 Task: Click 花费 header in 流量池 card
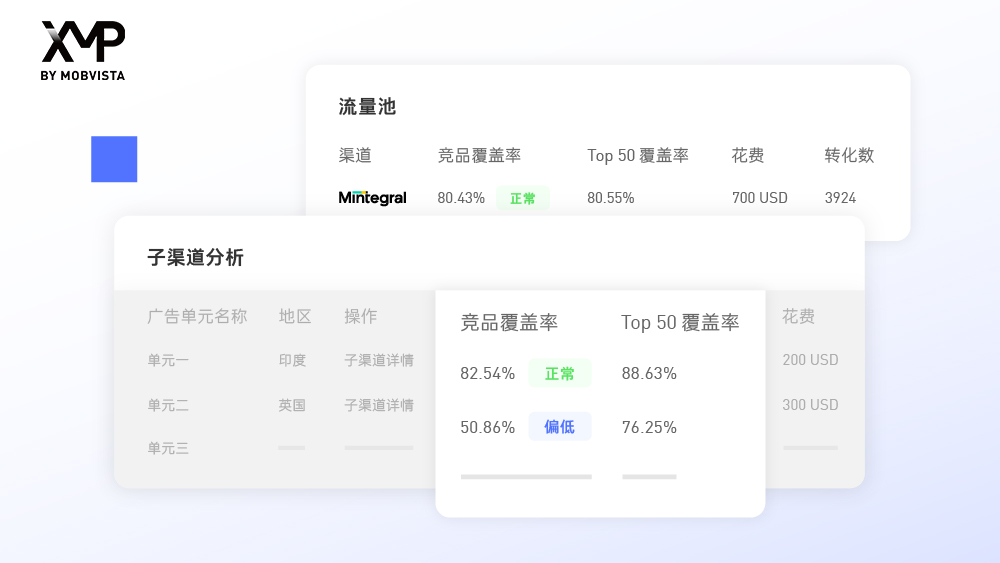pyautogui.click(x=747, y=156)
